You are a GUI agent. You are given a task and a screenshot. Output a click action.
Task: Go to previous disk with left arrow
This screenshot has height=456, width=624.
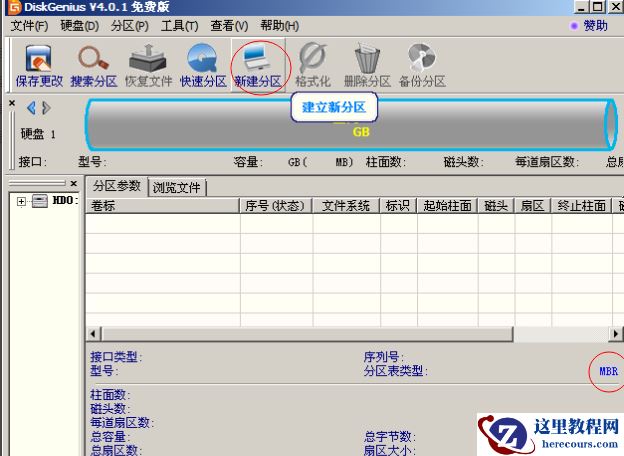(31, 108)
